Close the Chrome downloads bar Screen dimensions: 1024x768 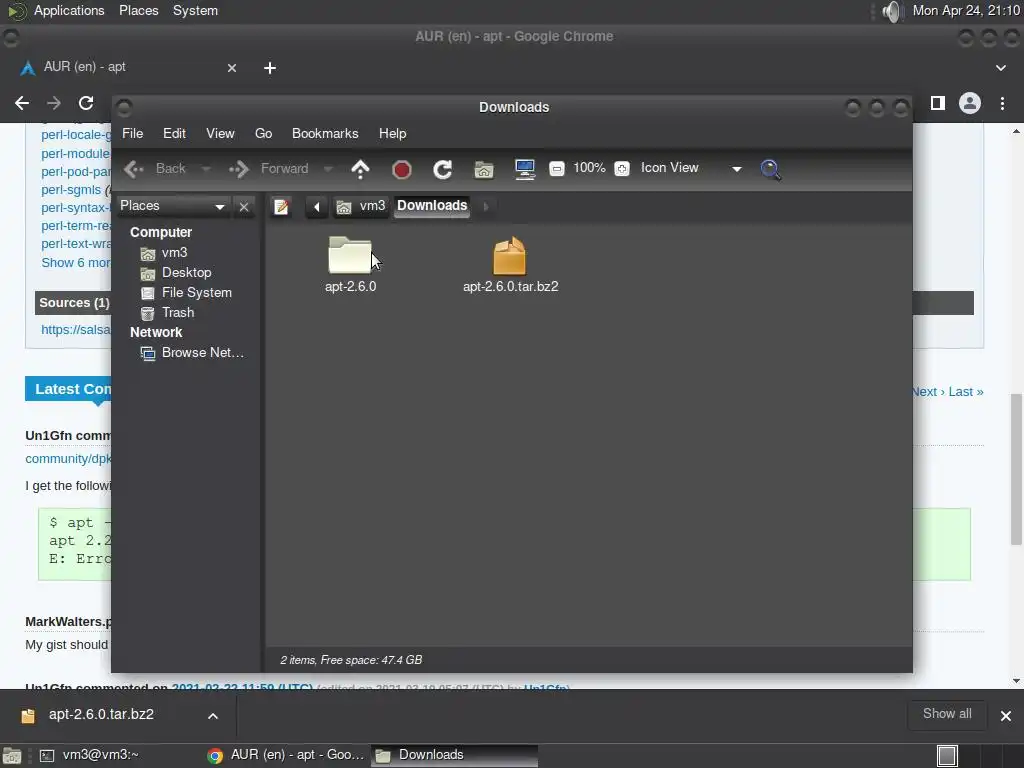(1006, 716)
